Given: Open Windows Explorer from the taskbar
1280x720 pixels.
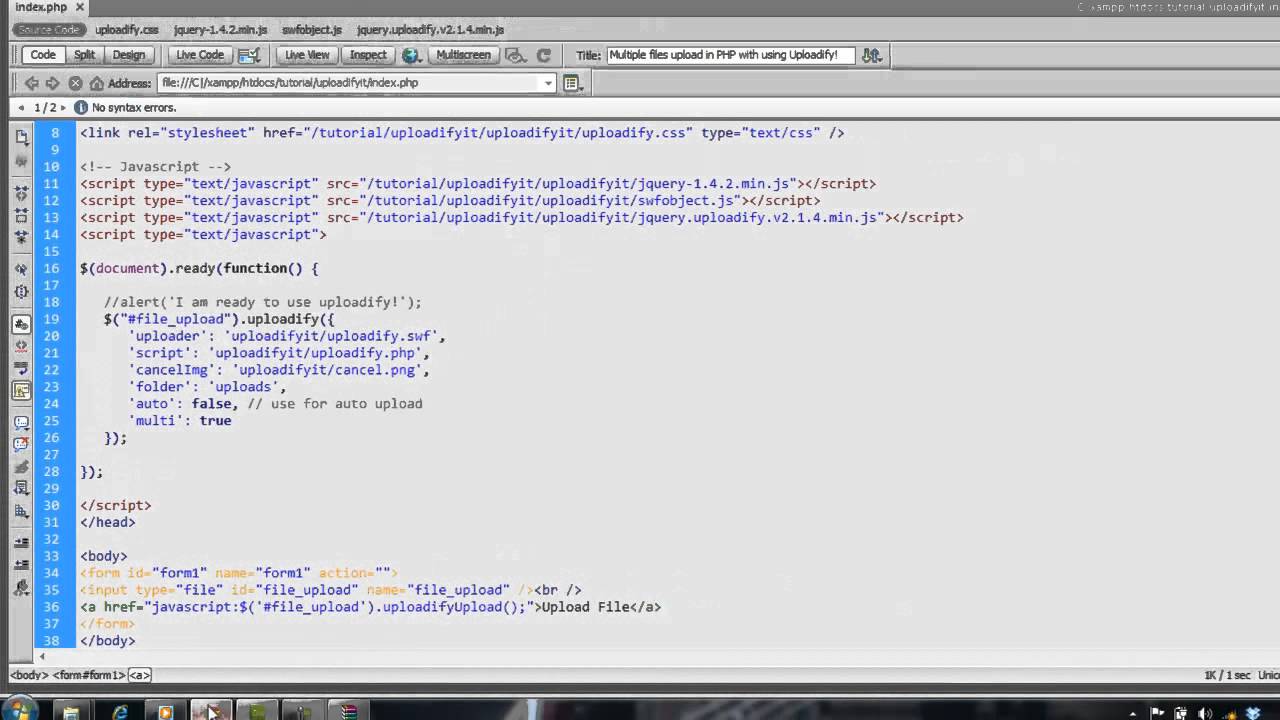Looking at the screenshot, I should click(71, 712).
